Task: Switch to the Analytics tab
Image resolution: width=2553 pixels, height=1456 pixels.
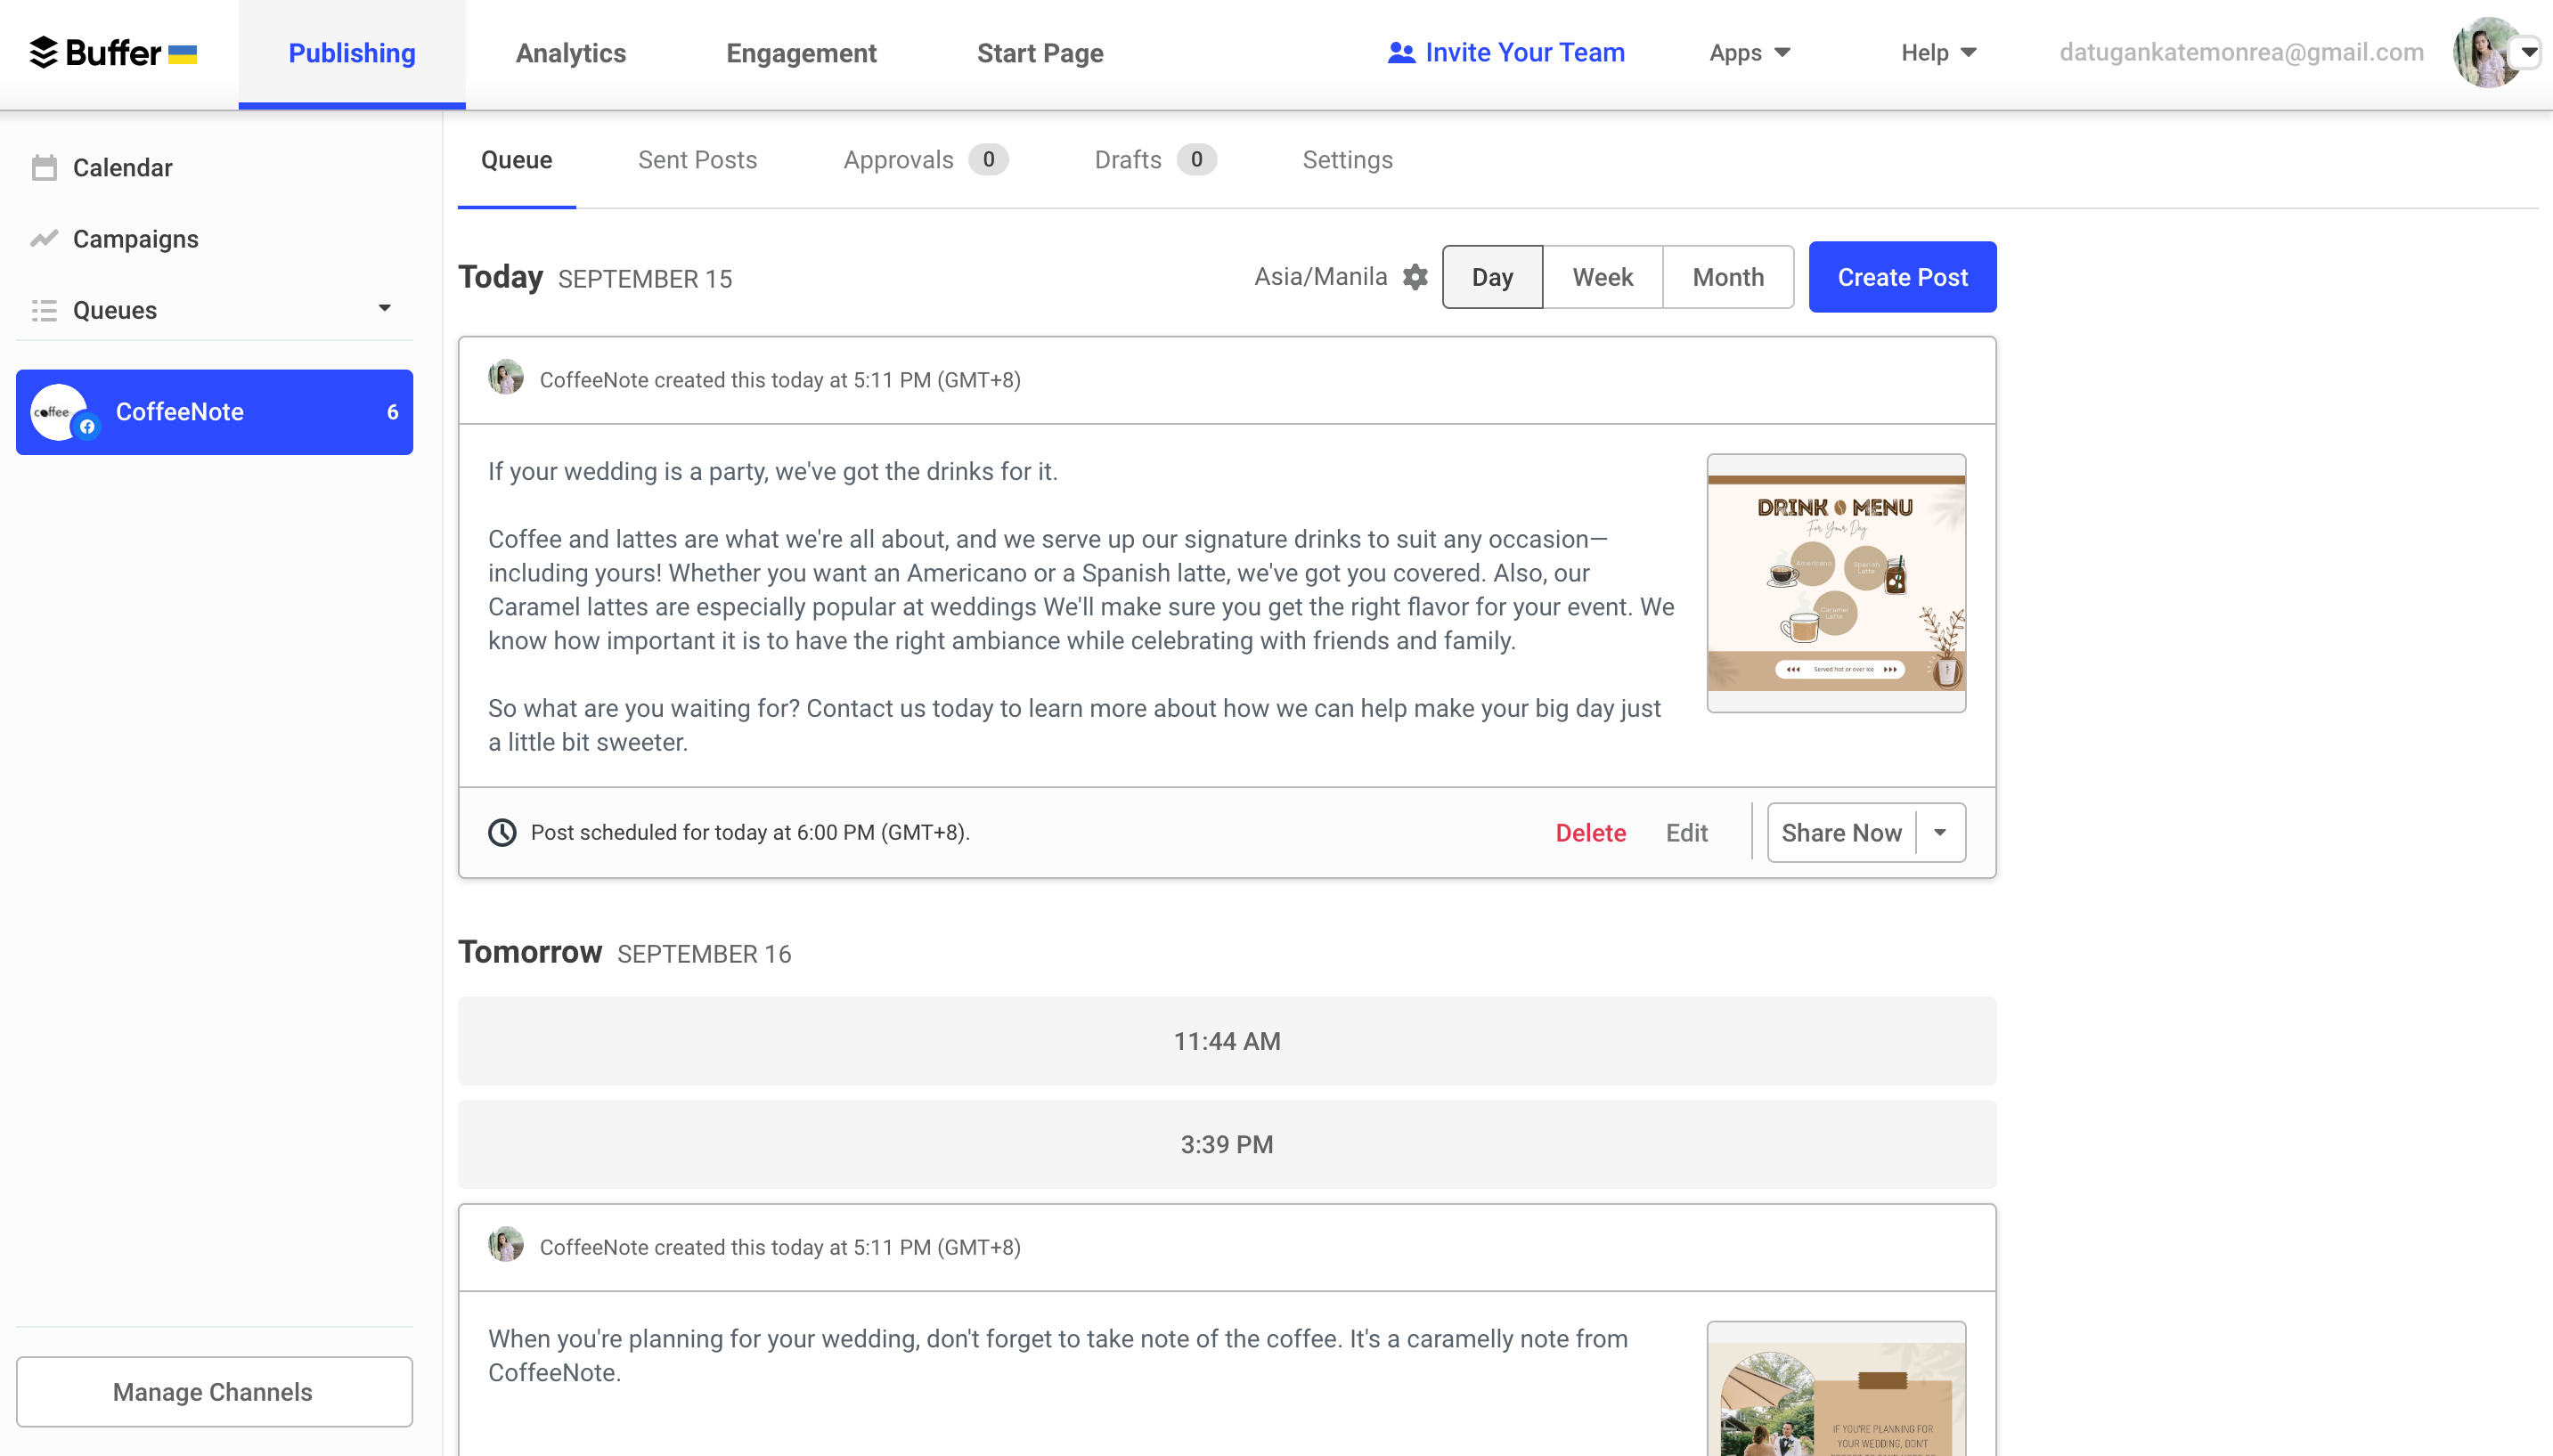Action: [571, 53]
